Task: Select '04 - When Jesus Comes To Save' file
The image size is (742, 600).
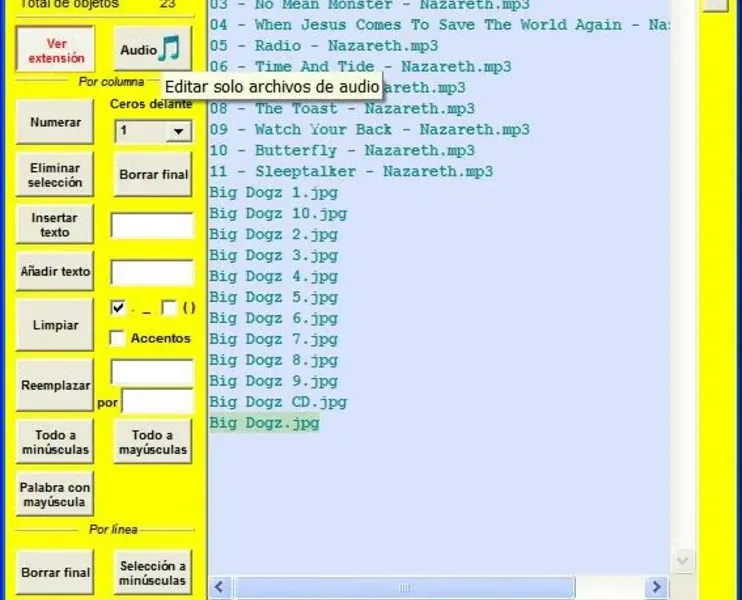Action: 439,25
